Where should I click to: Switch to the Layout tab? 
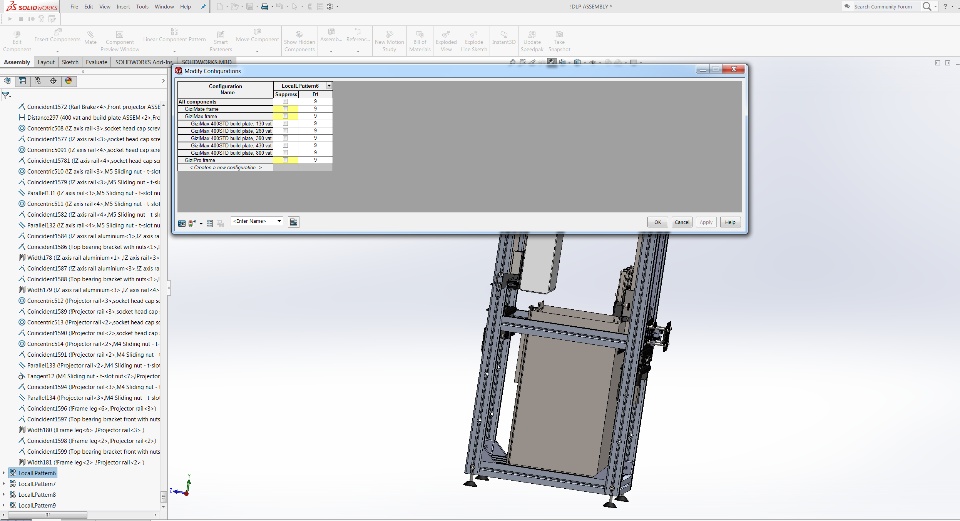tap(46, 62)
